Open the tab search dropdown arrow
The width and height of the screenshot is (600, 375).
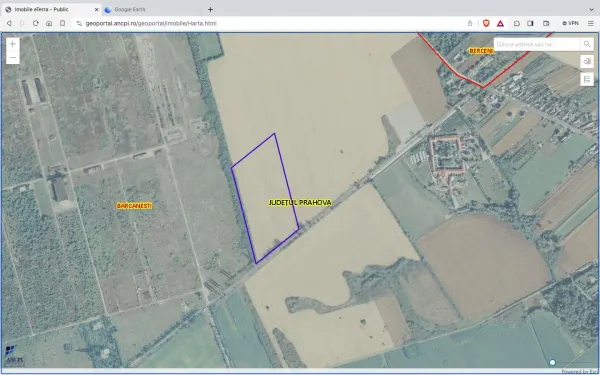pyautogui.click(x=591, y=10)
